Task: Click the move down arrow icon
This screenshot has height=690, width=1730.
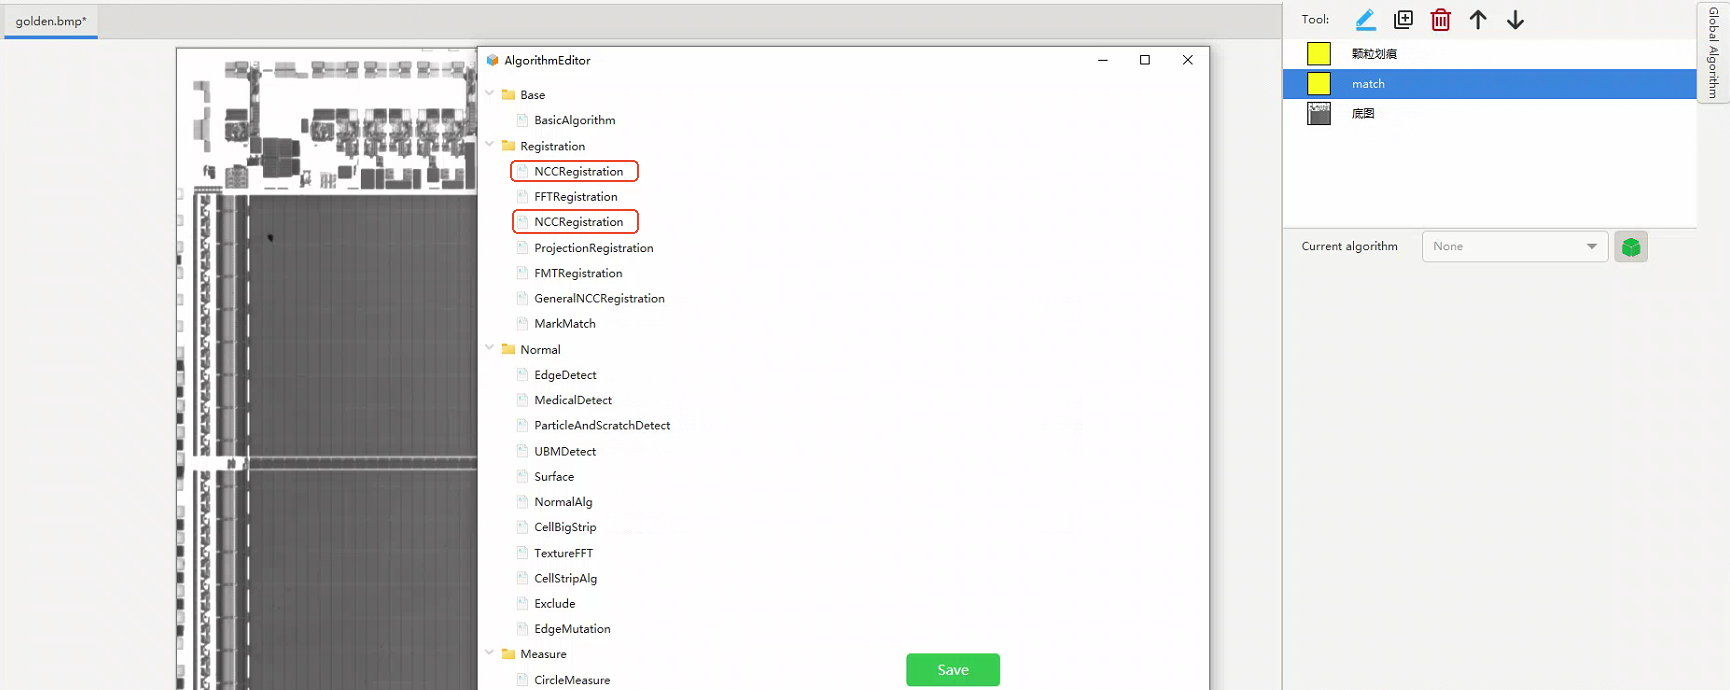Action: coord(1515,20)
